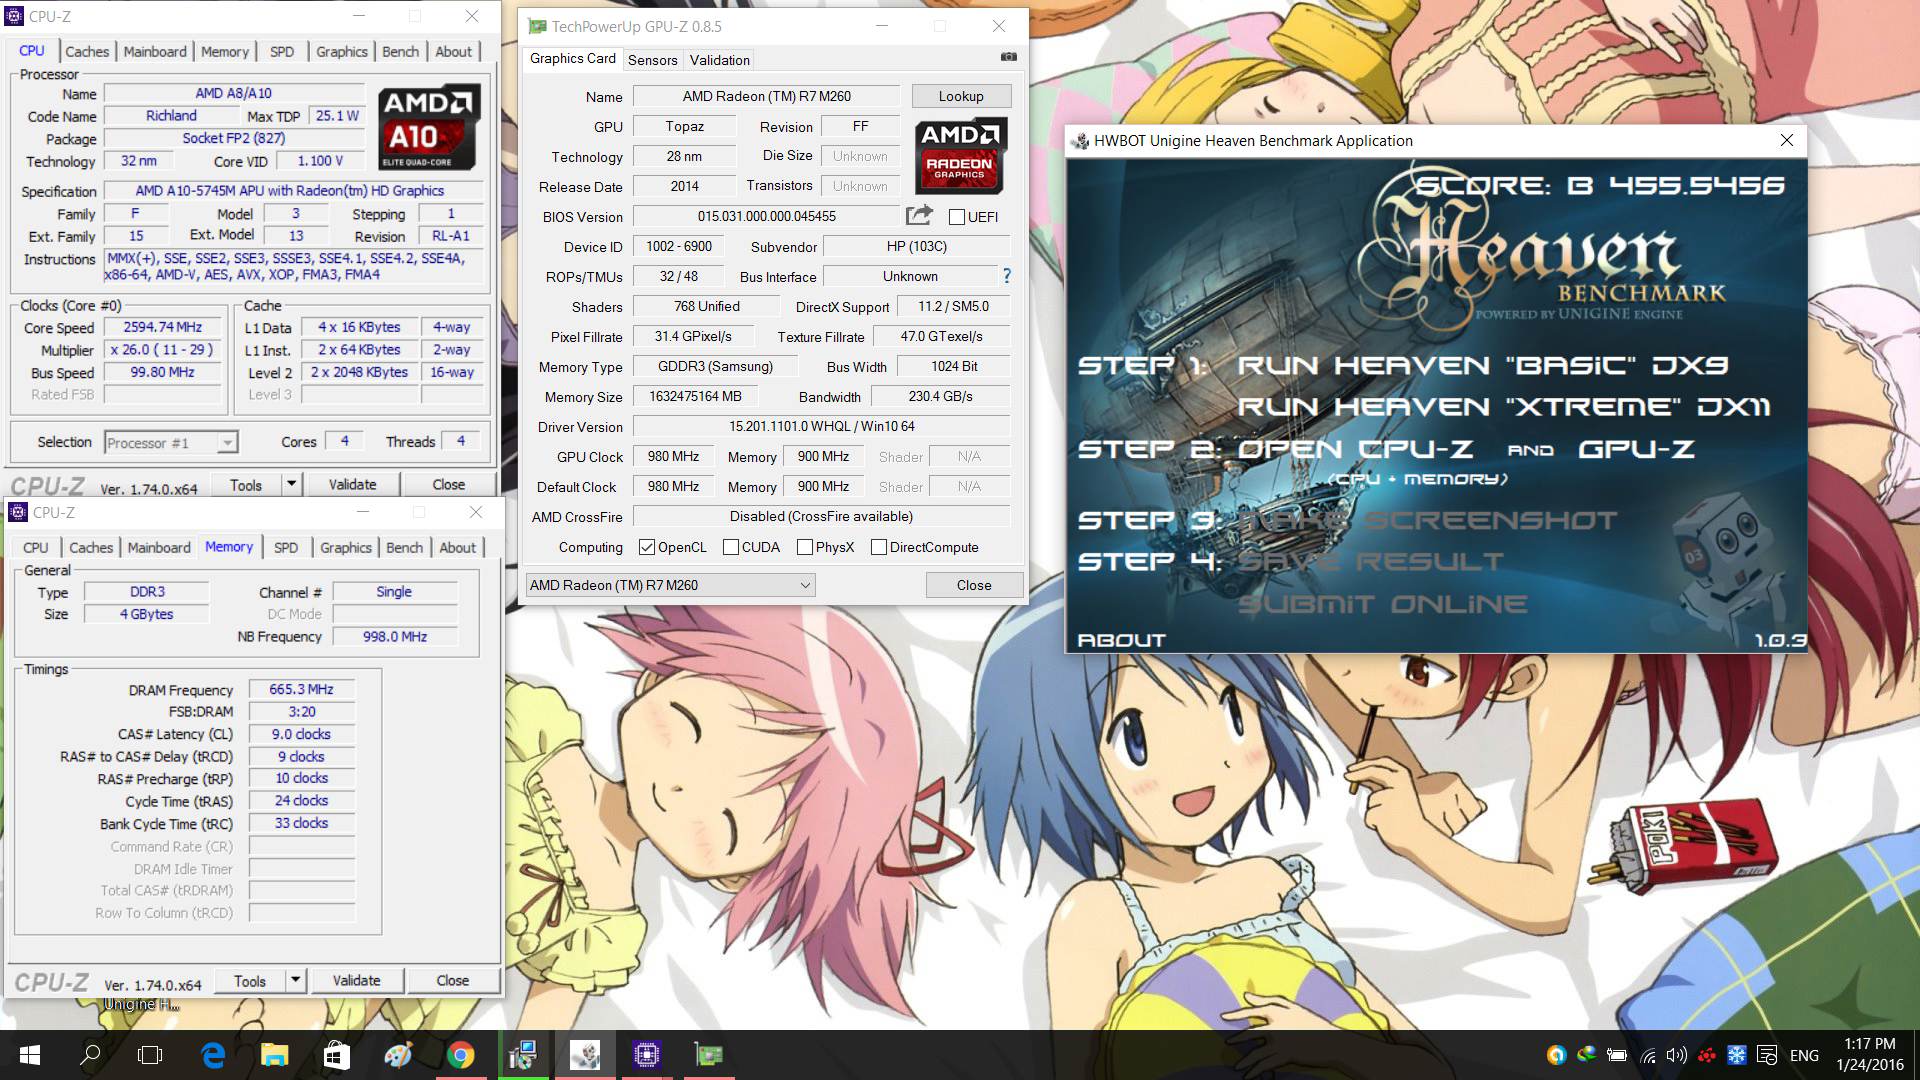
Task: Click Run Heaven "Xtreme" DX11 in HWBOT
Action: [1504, 407]
